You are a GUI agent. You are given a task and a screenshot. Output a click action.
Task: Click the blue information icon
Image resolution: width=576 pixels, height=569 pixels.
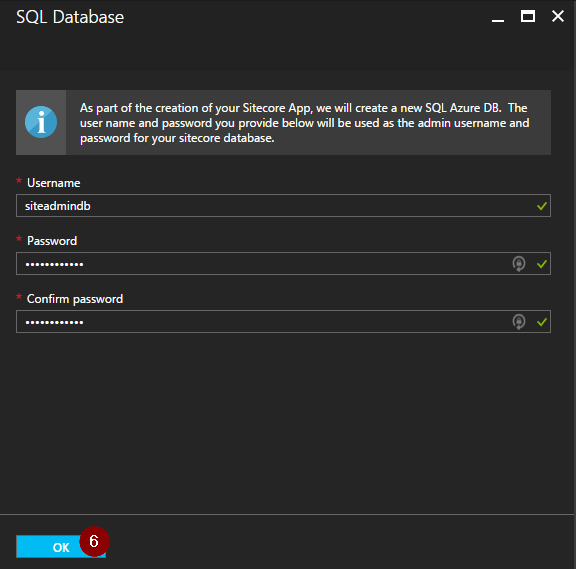pyautogui.click(x=41, y=122)
